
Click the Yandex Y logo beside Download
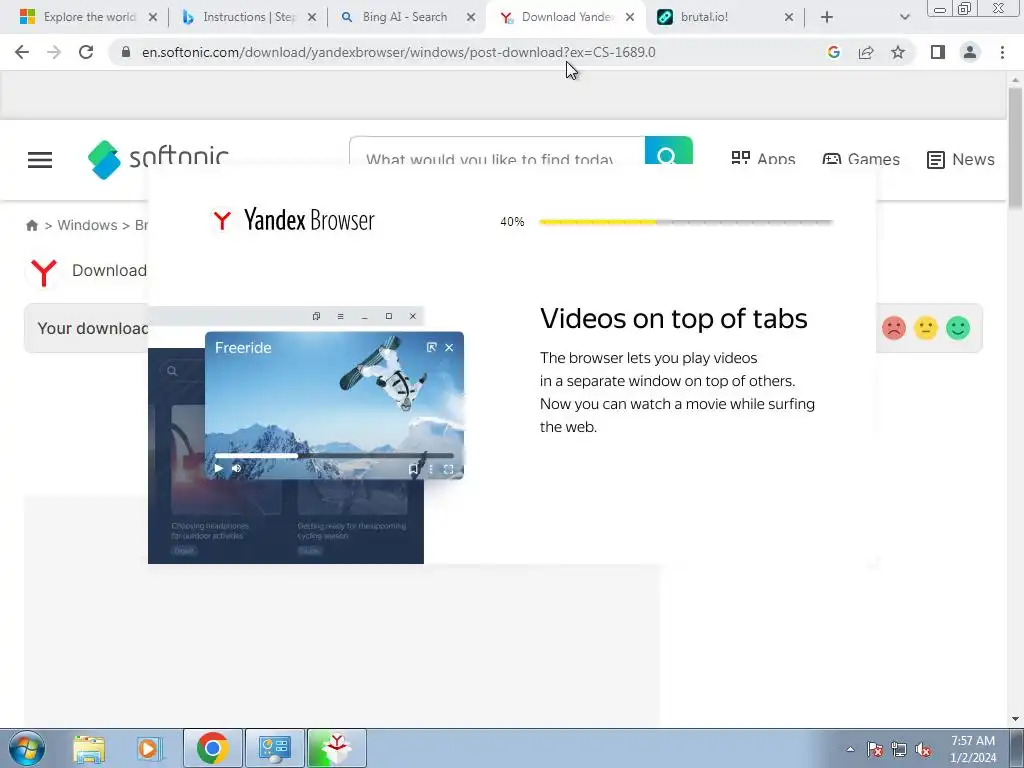44,272
